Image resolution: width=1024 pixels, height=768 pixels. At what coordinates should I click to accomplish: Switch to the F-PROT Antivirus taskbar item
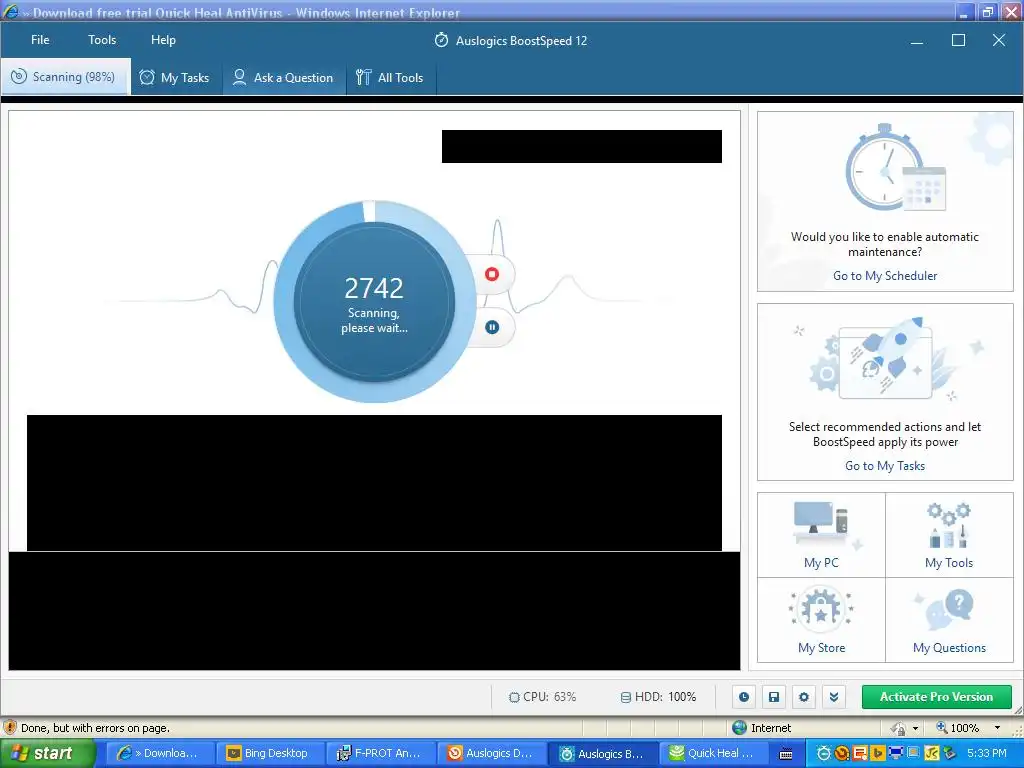(379, 753)
